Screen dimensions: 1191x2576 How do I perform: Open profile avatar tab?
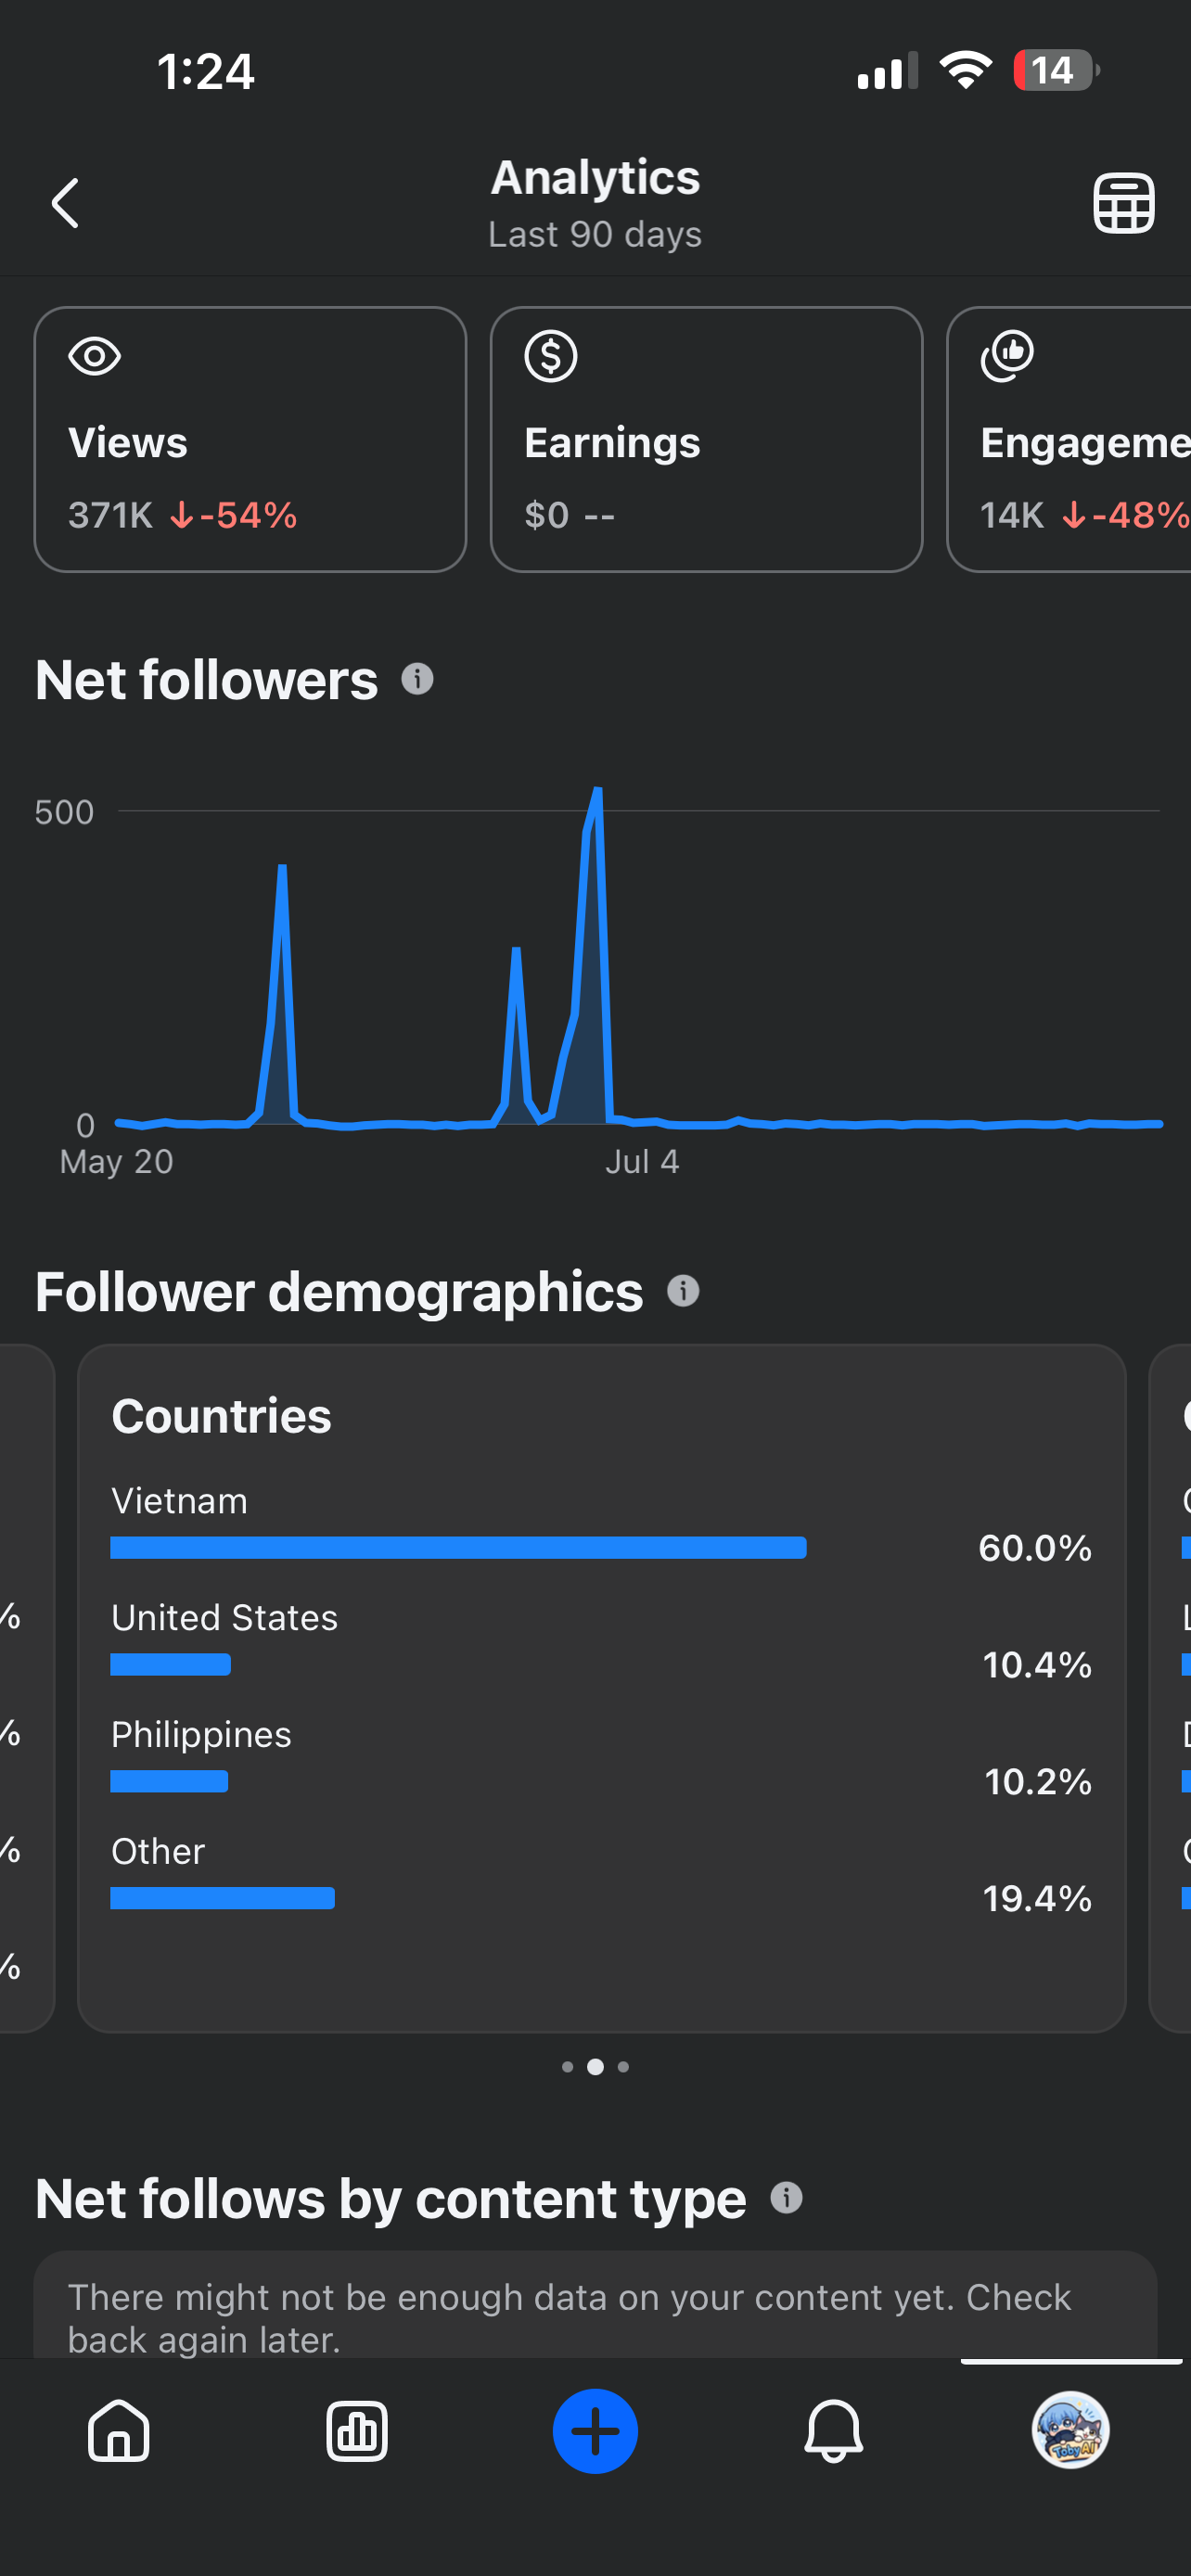1071,2431
